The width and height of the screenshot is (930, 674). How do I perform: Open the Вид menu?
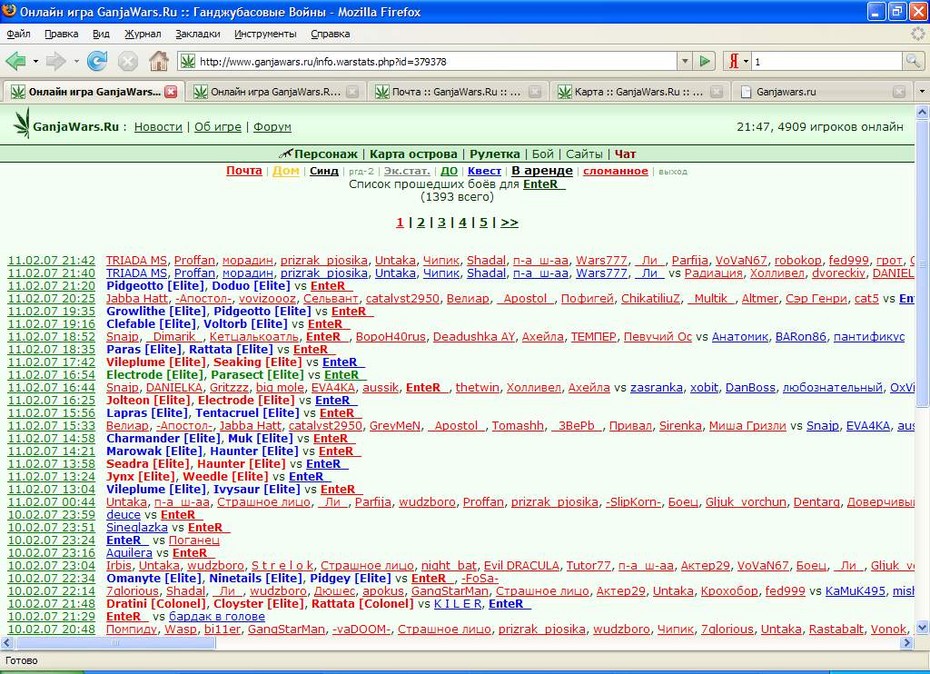click(x=101, y=34)
